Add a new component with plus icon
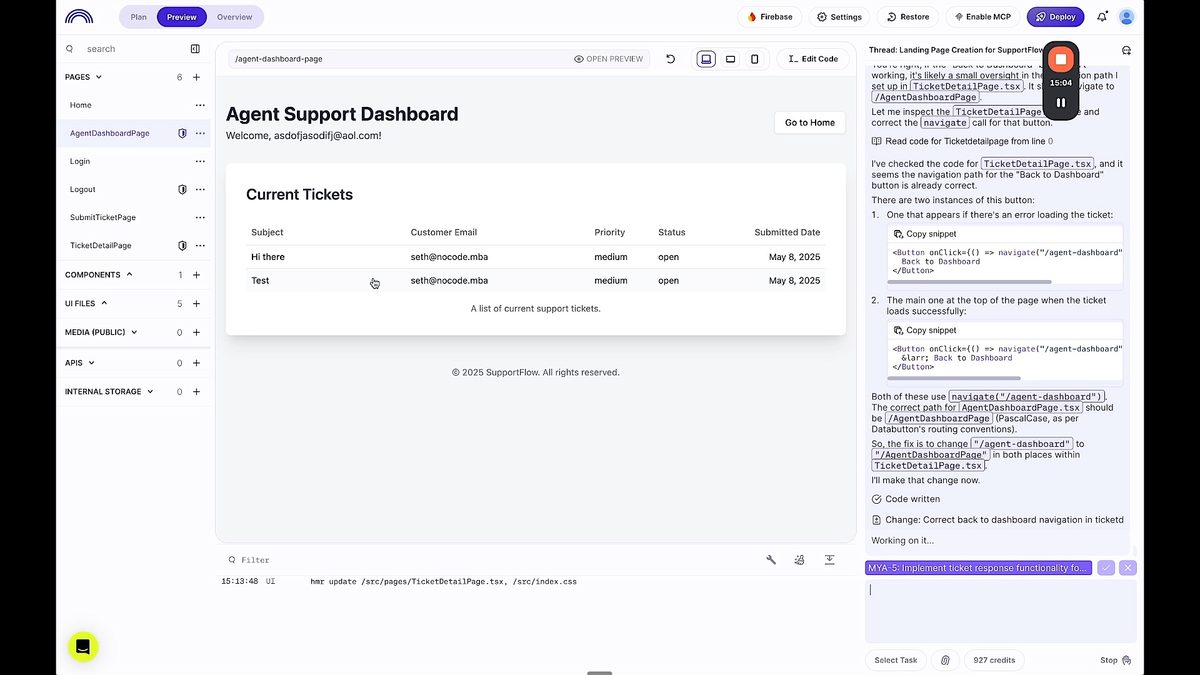 [x=196, y=275]
